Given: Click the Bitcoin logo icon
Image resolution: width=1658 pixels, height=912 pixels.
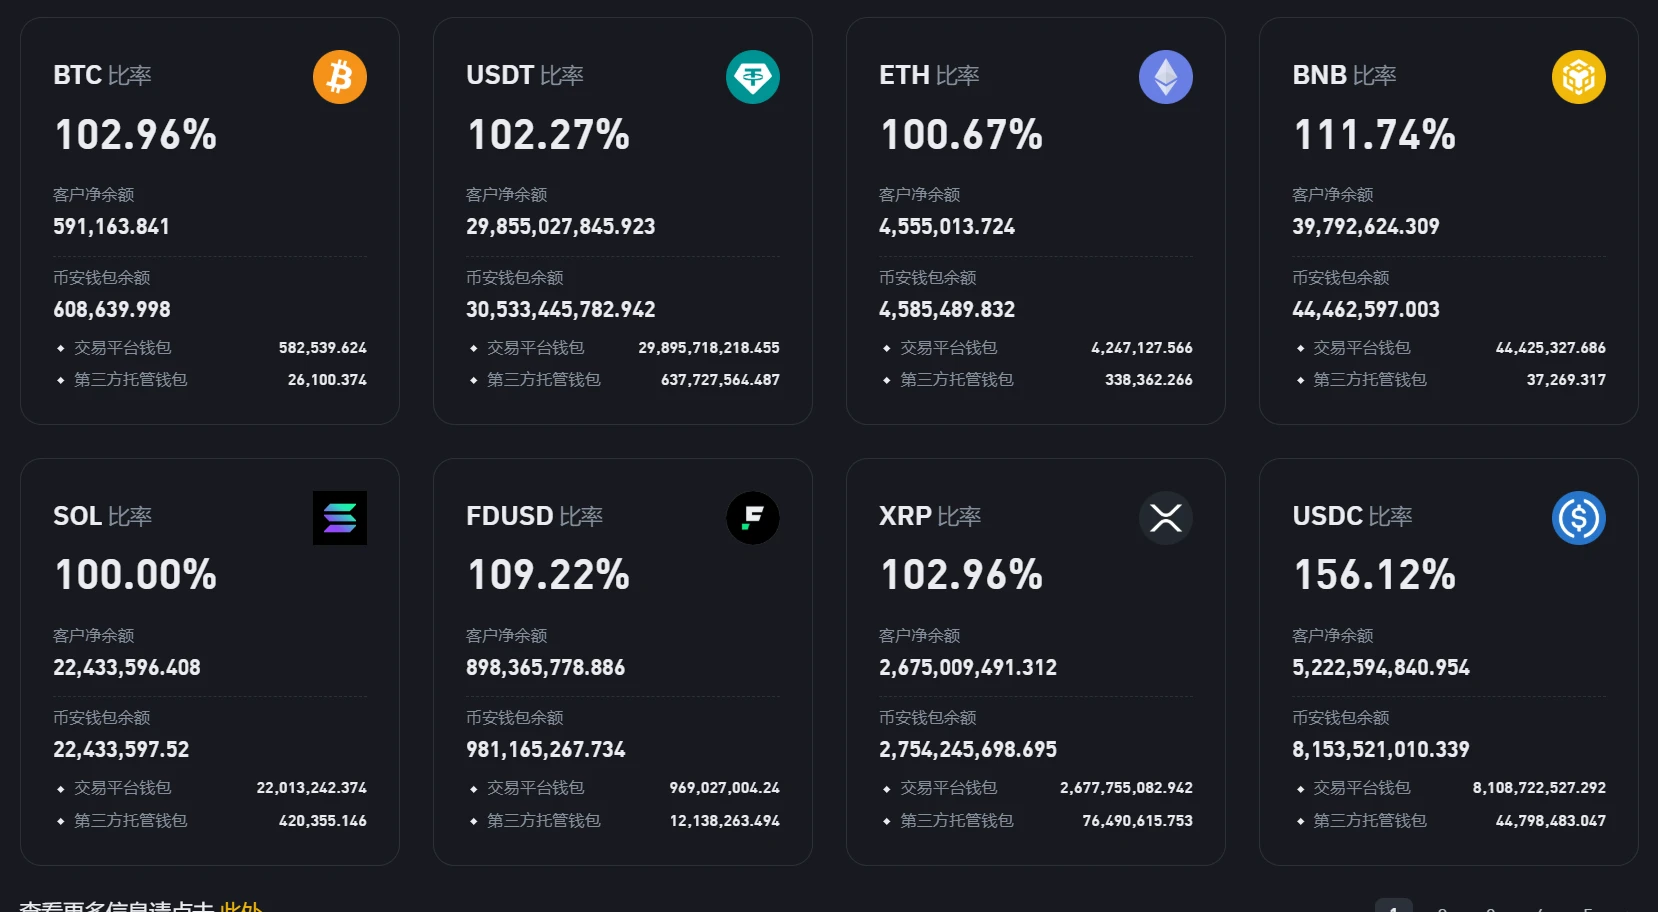Looking at the screenshot, I should pyautogui.click(x=340, y=76).
